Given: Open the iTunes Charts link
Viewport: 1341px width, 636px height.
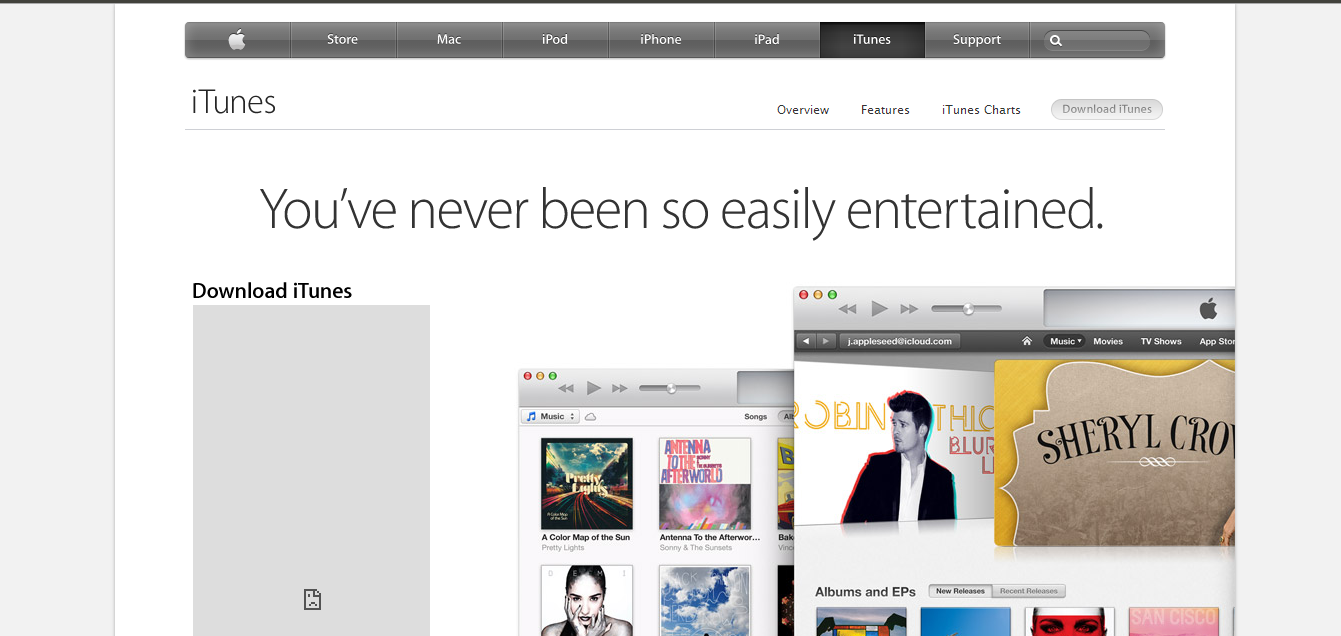Looking at the screenshot, I should pyautogui.click(x=981, y=110).
